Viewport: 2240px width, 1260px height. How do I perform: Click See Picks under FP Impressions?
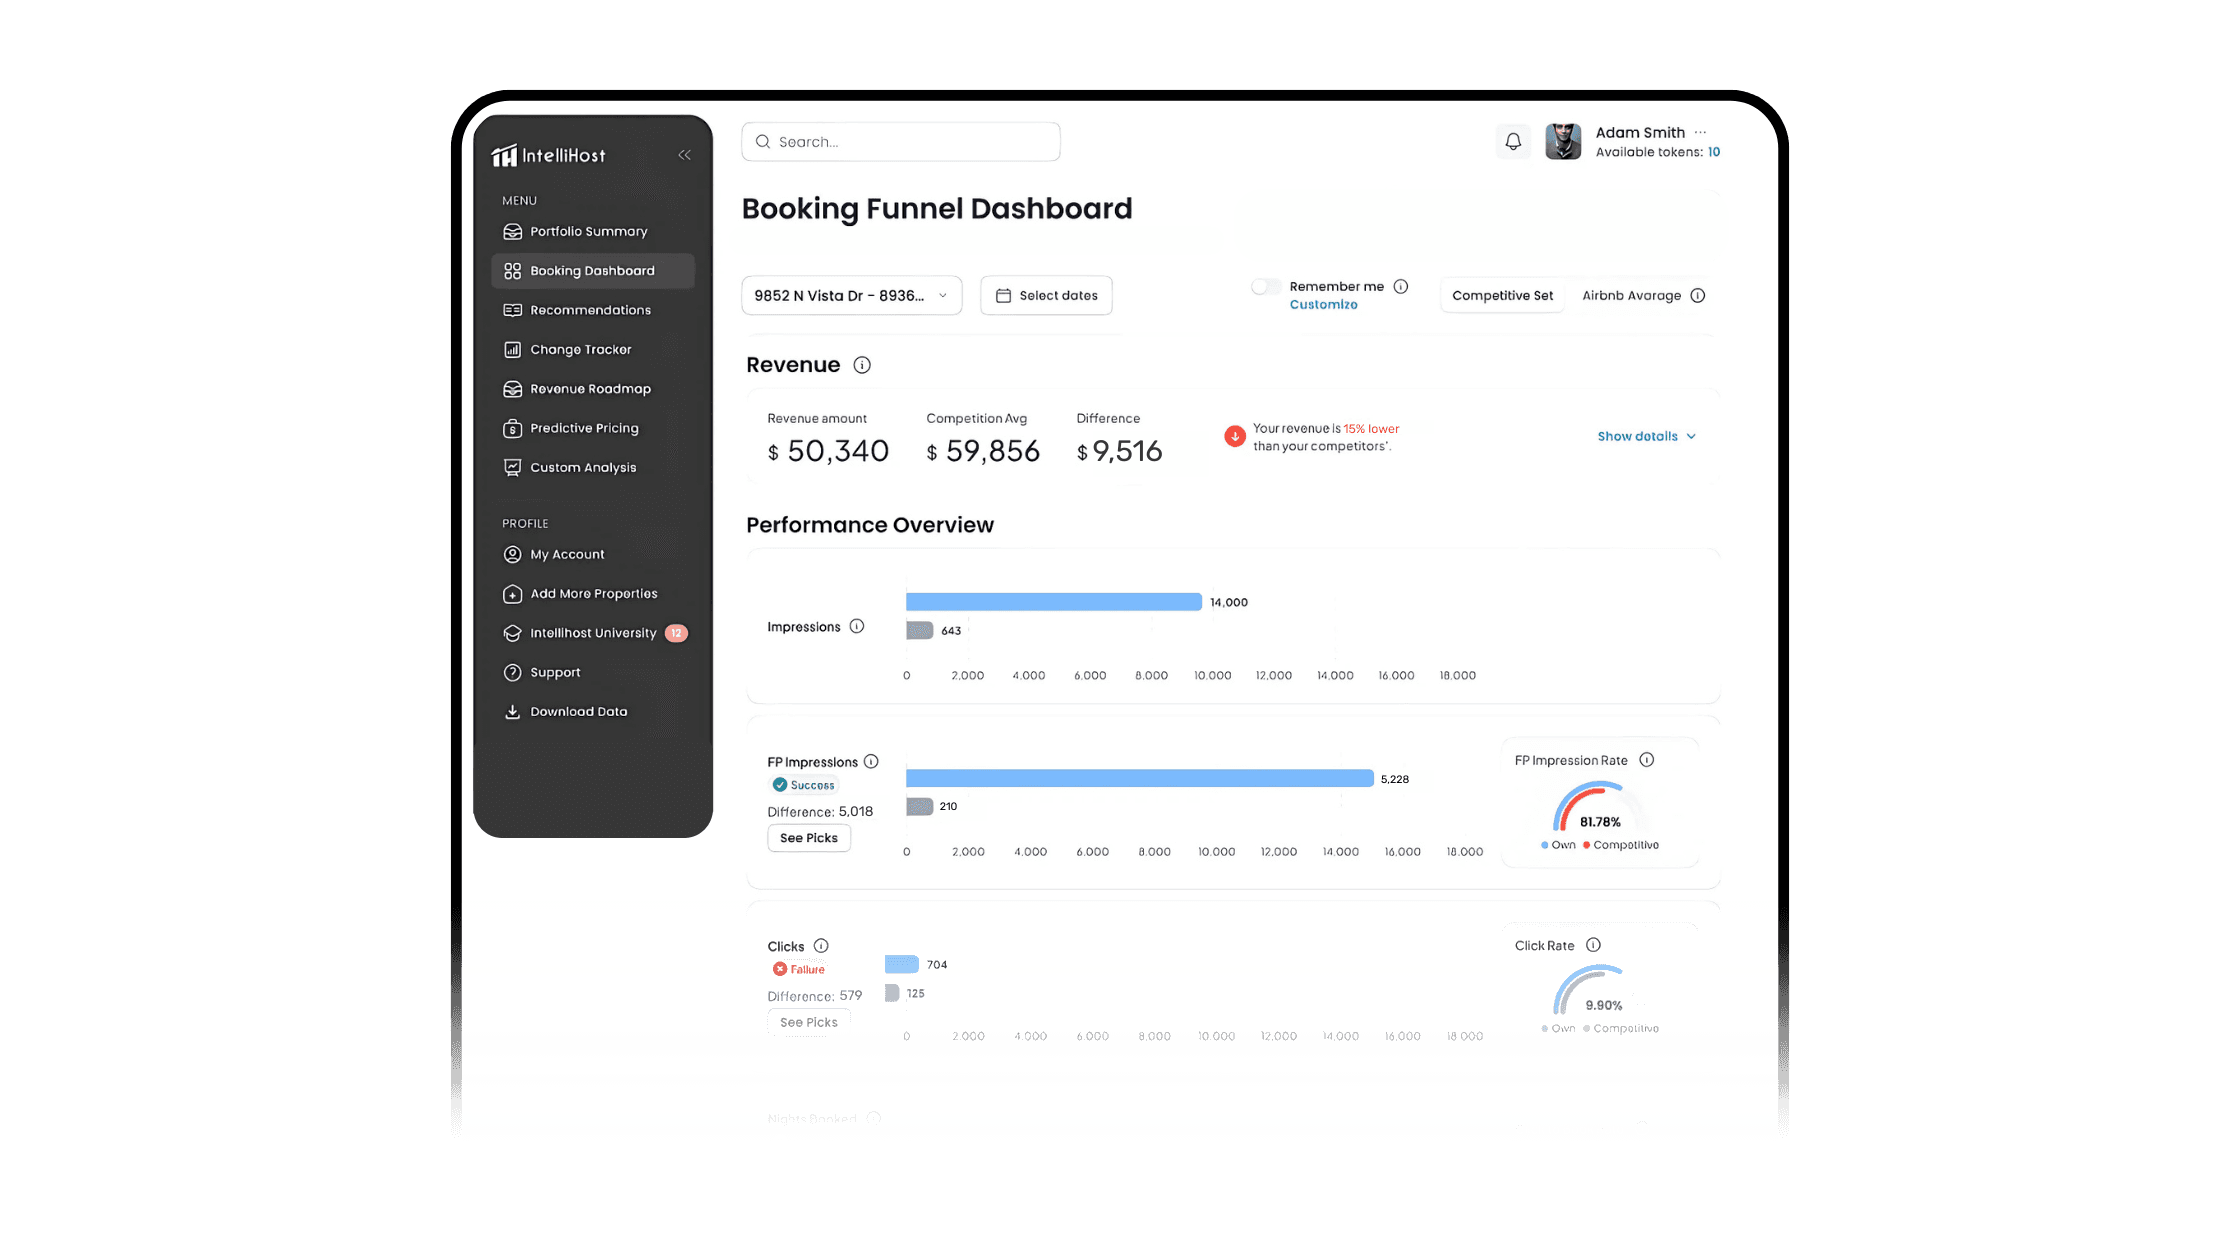[808, 838]
